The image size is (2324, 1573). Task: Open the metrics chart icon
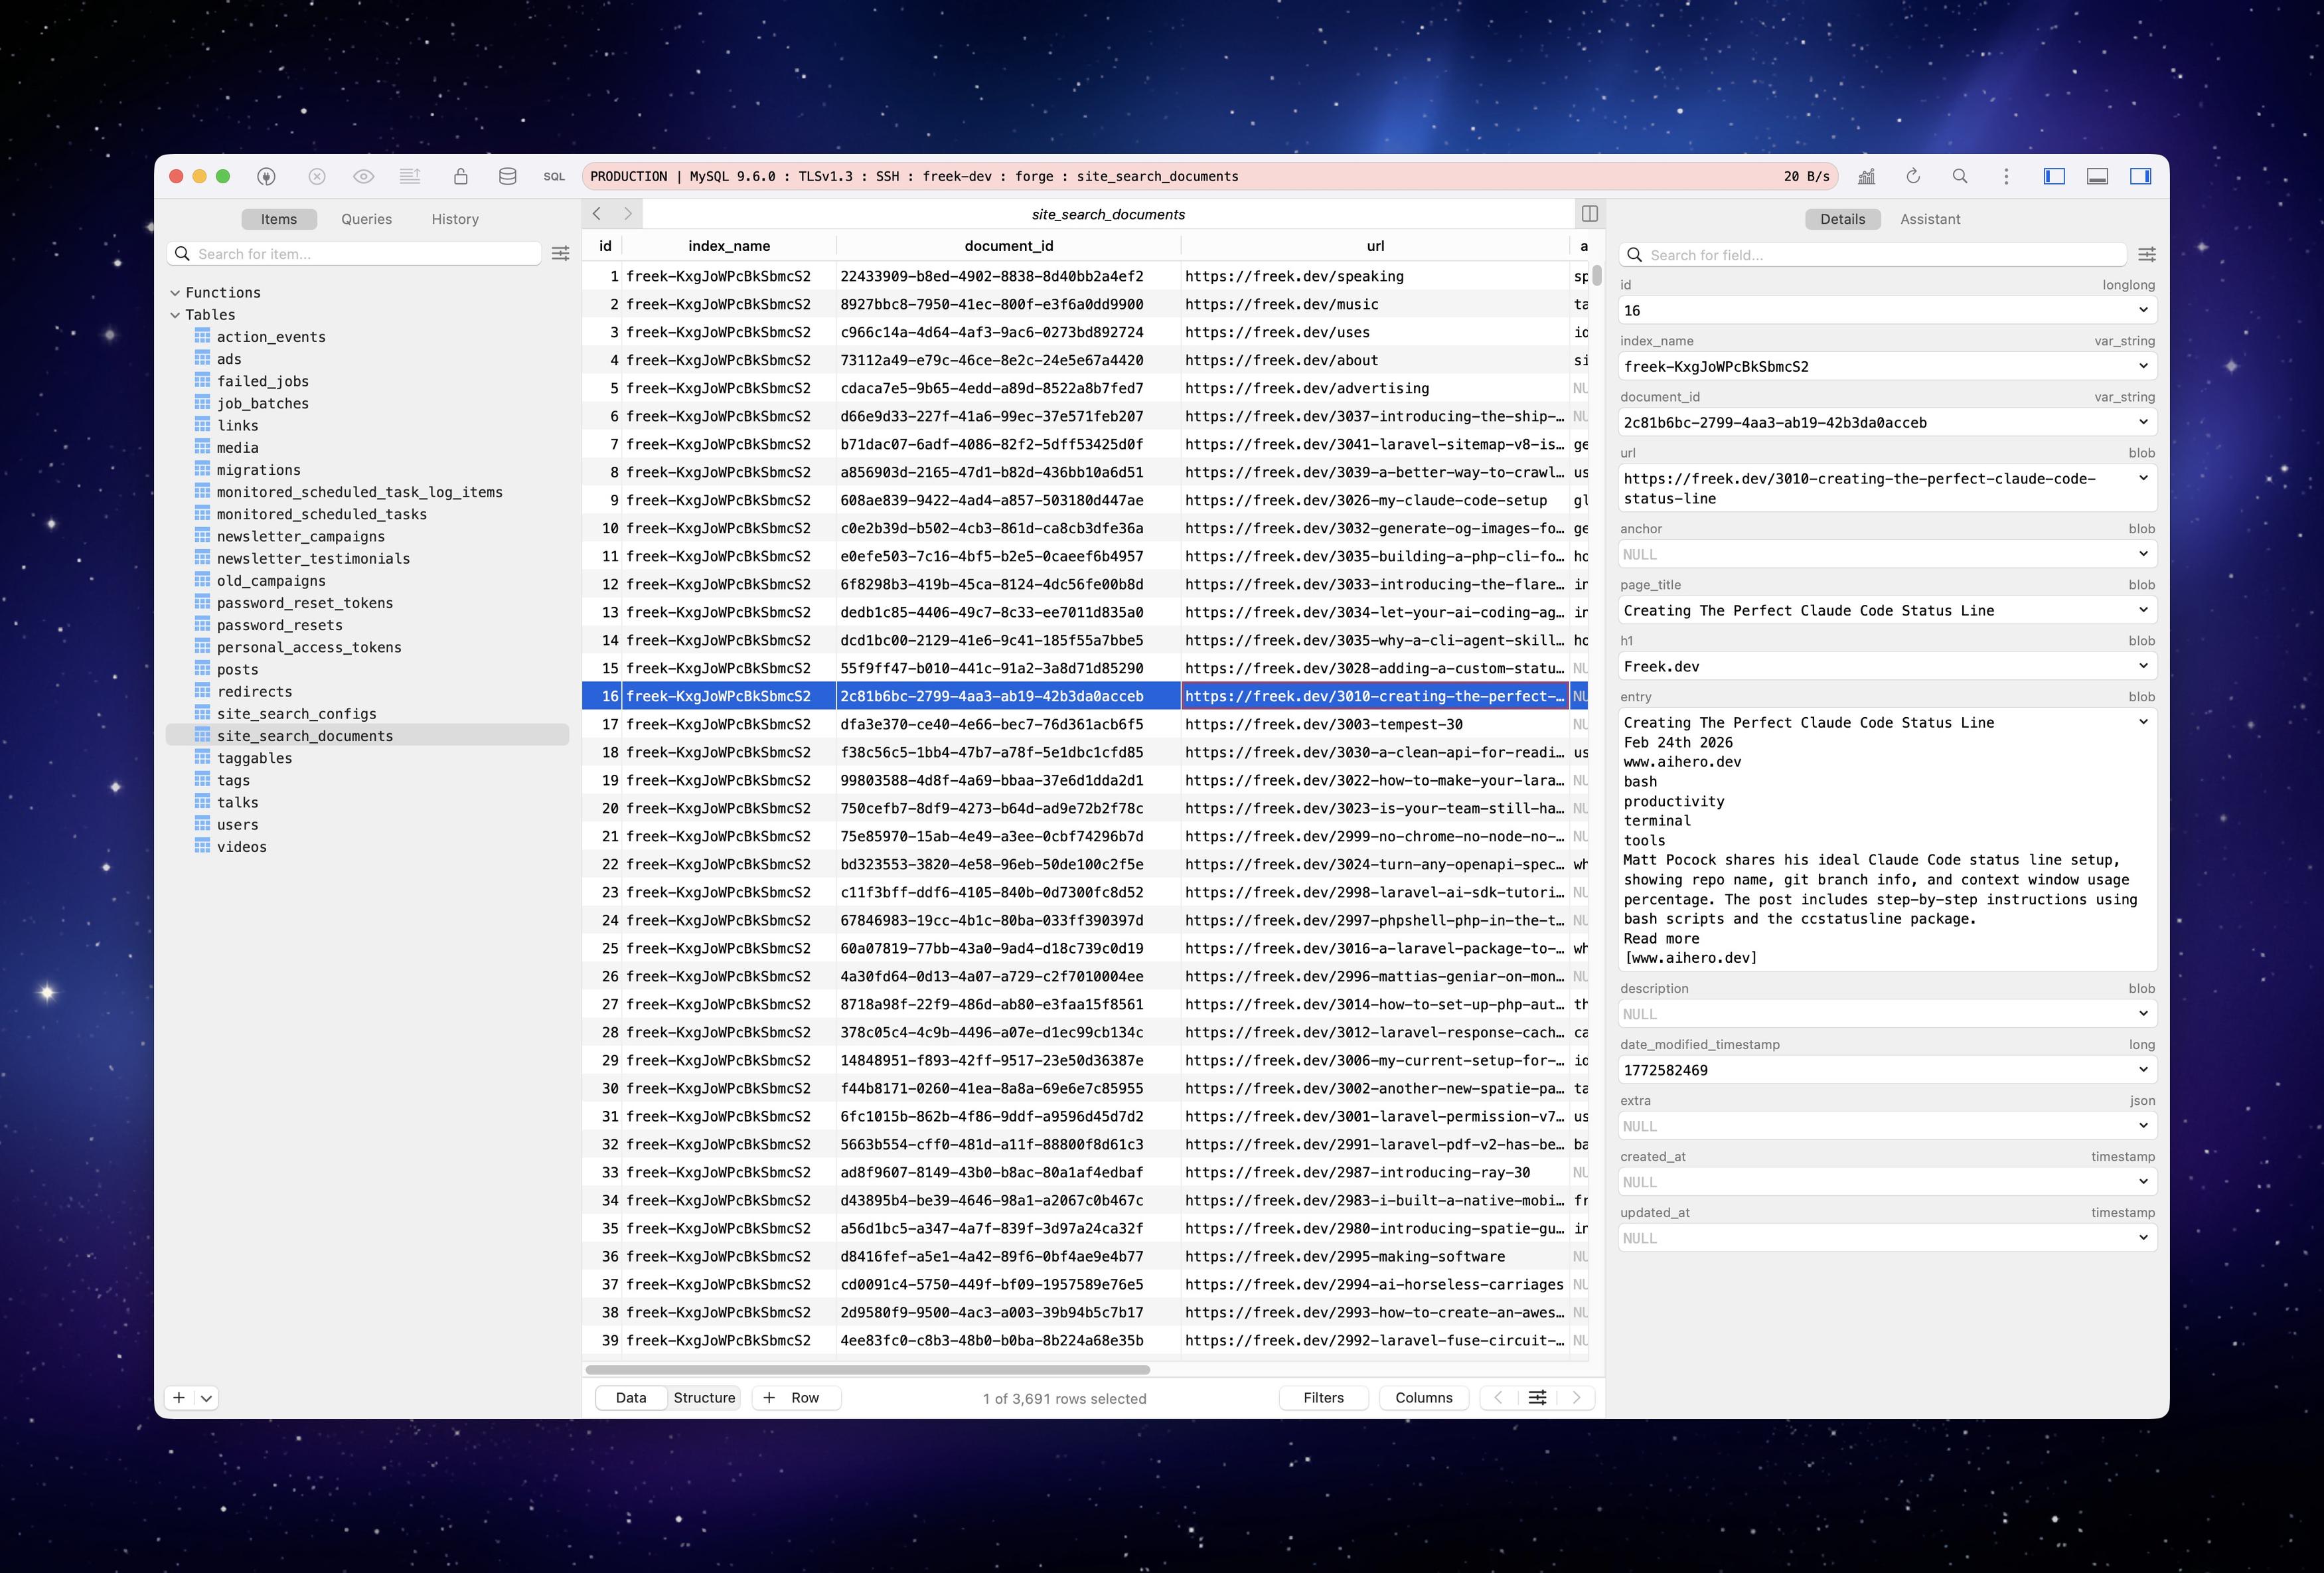(x=1866, y=176)
